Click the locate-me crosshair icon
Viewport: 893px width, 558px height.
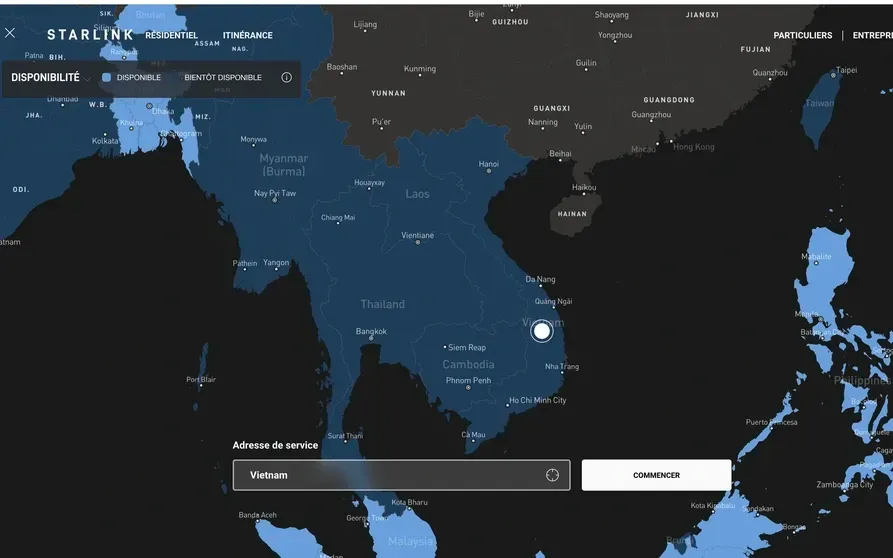(x=552, y=475)
